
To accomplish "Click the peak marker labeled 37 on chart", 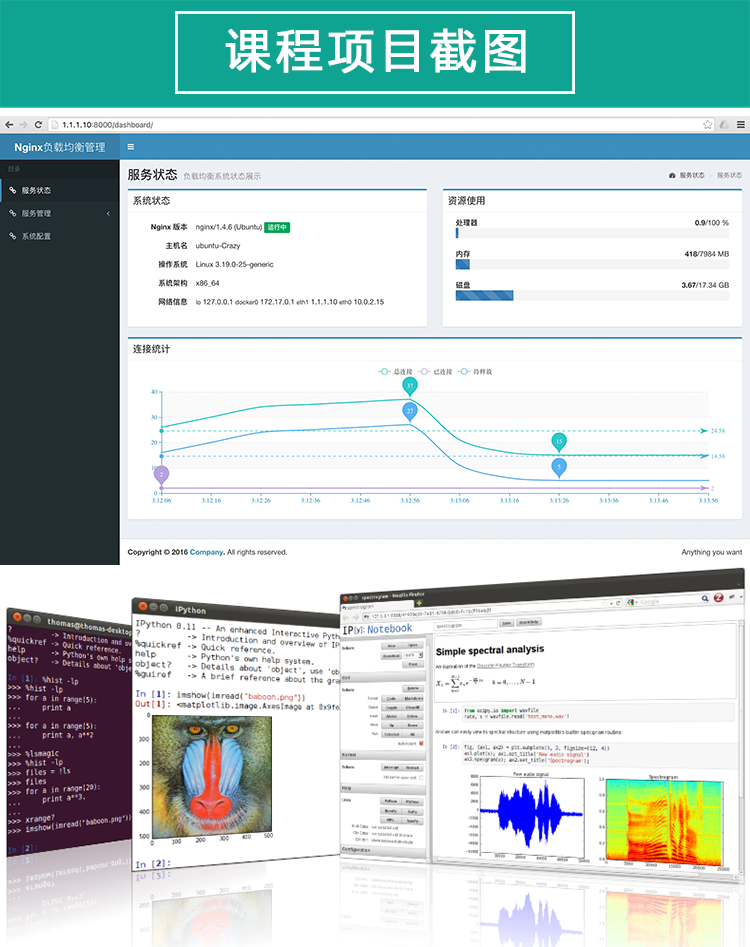I will pyautogui.click(x=409, y=385).
